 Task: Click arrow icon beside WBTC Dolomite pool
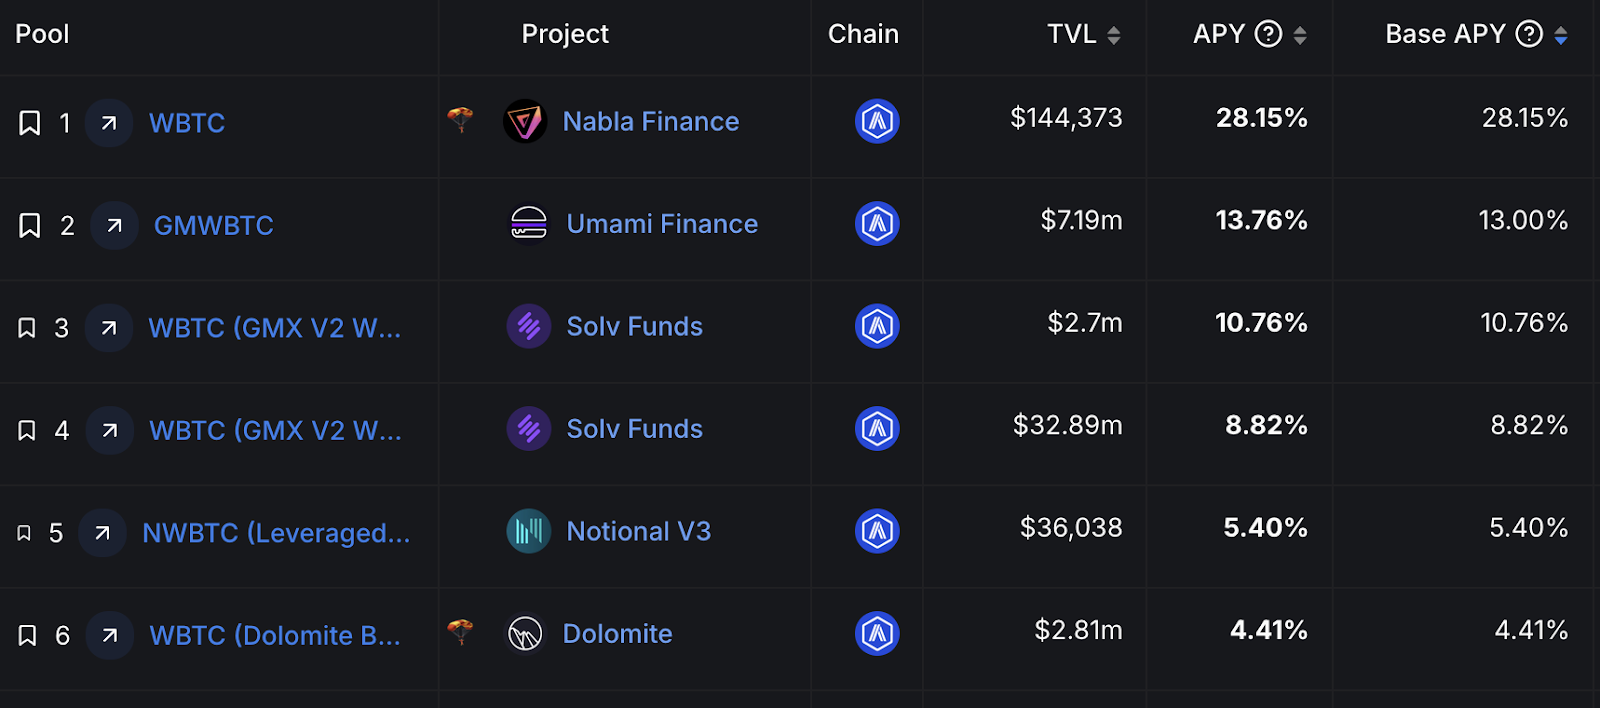110,635
